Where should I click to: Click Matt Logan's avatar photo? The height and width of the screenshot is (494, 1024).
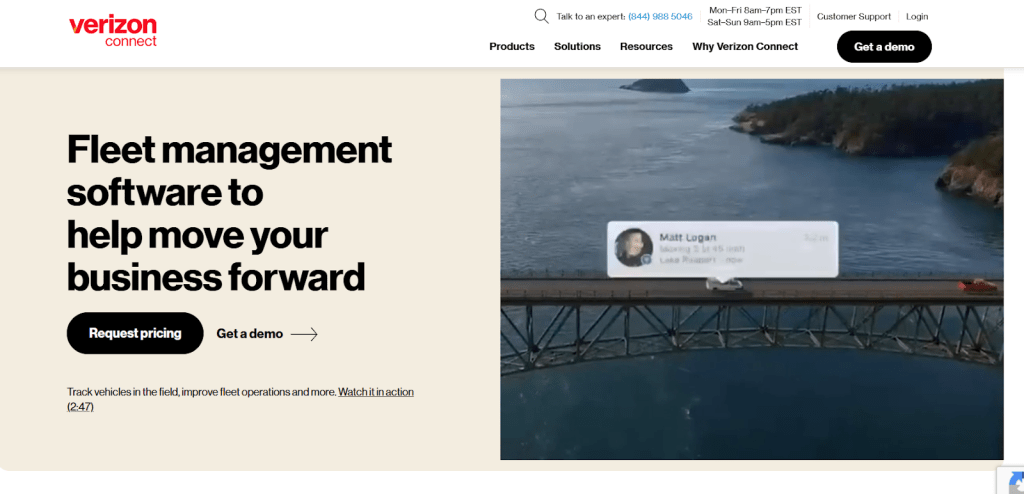coord(633,248)
